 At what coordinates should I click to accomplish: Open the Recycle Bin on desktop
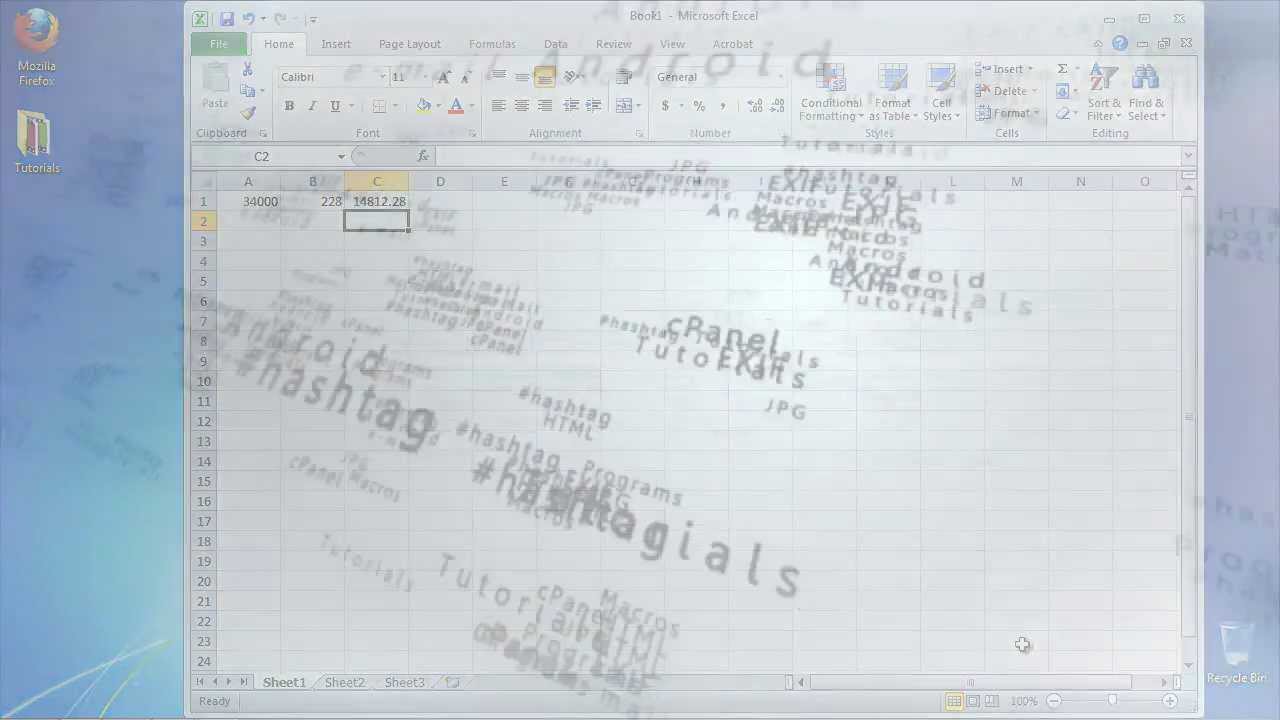pyautogui.click(x=1236, y=654)
